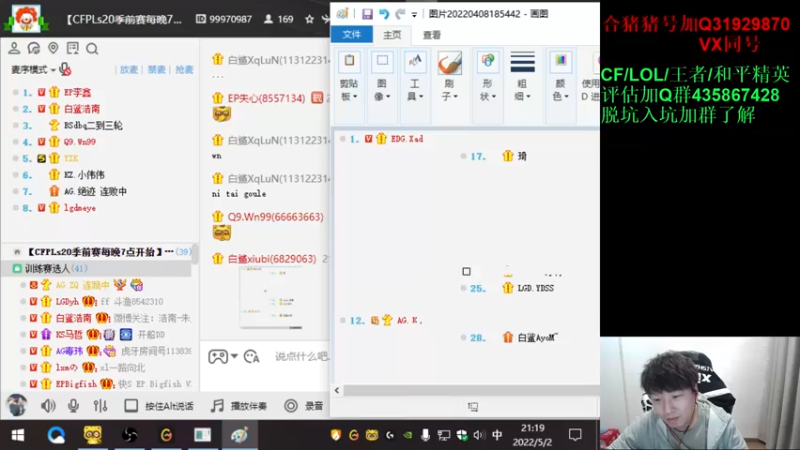Image resolution: width=800 pixels, height=450 pixels.
Task: Click sender name Q9.Wn99(66663663) in chat
Action: tap(276, 217)
